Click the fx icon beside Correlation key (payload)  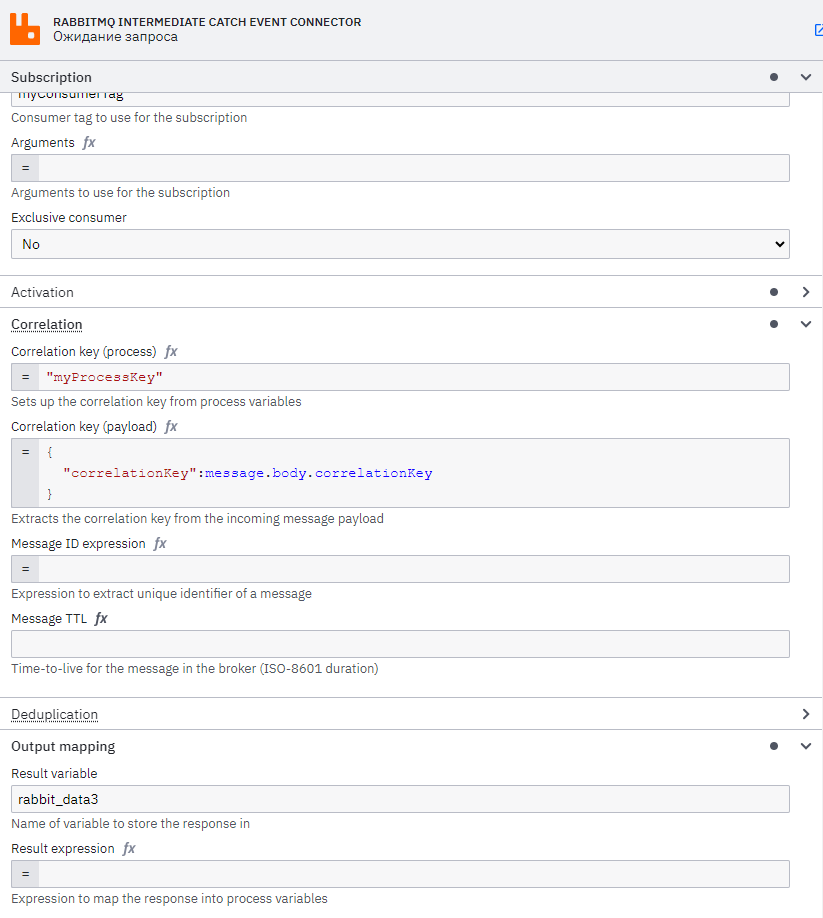click(x=170, y=426)
